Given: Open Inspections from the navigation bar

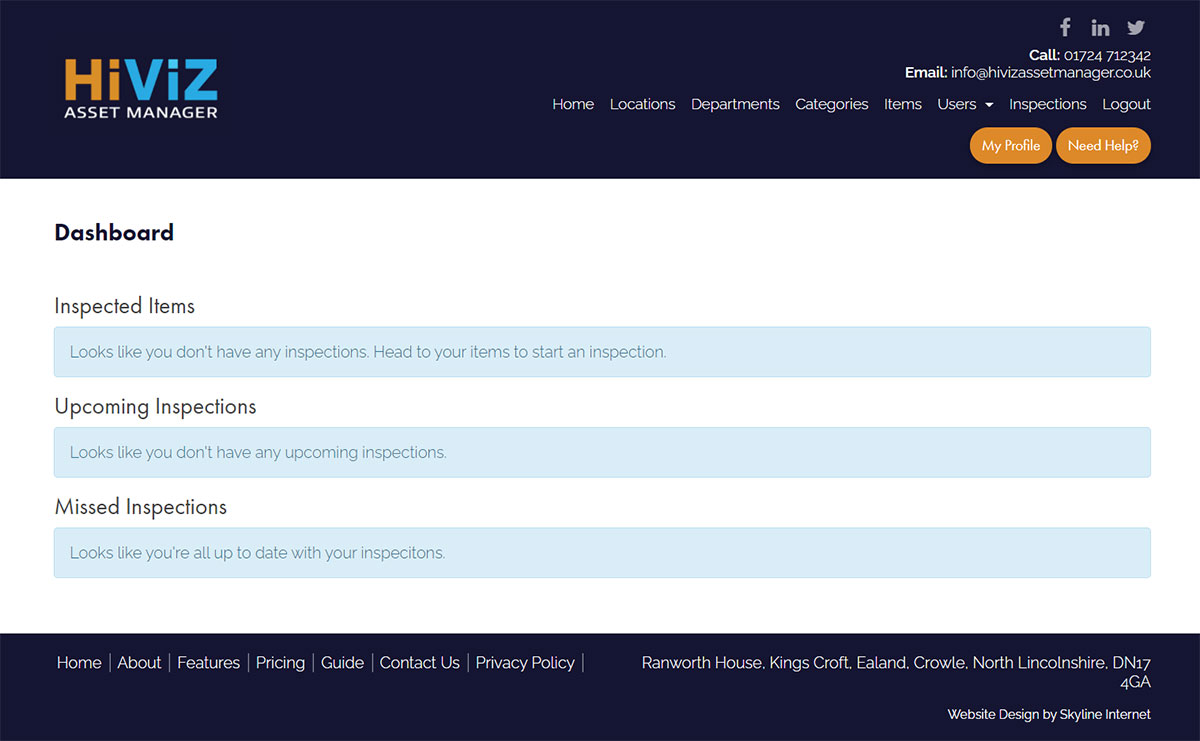Looking at the screenshot, I should point(1047,104).
